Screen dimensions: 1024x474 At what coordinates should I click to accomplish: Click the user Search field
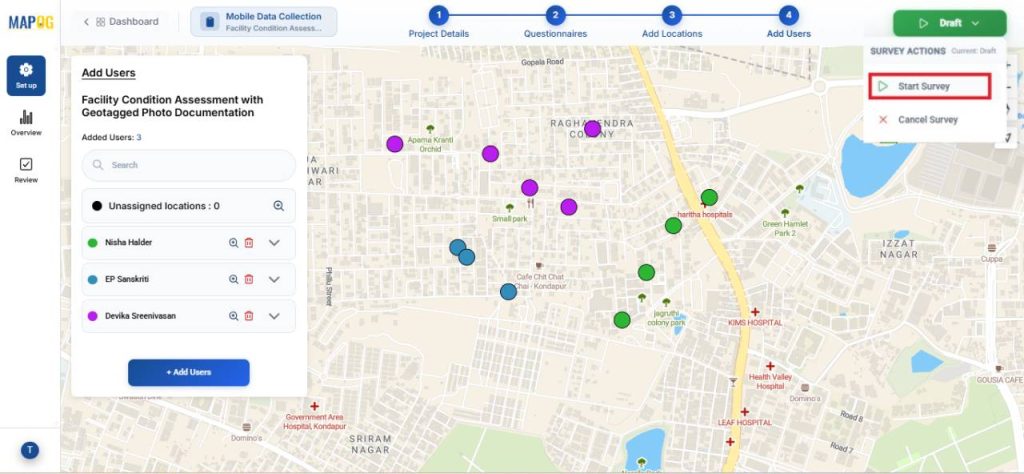click(x=189, y=165)
